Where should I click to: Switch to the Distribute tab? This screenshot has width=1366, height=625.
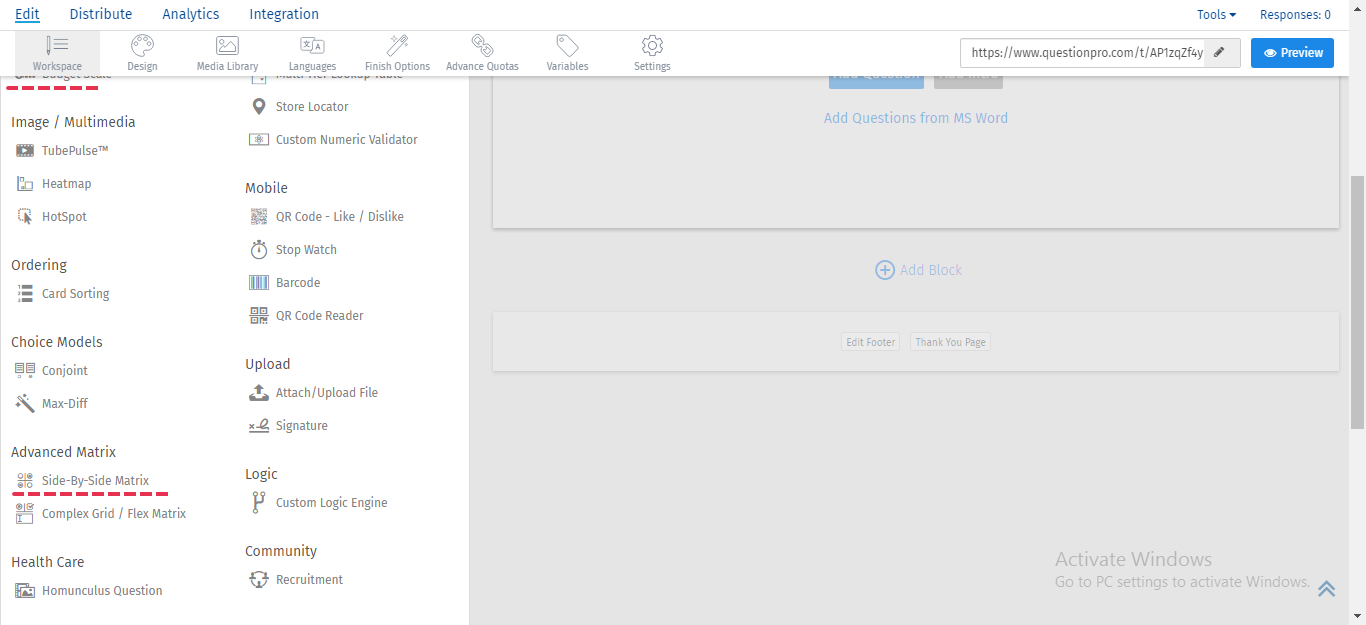(x=101, y=14)
